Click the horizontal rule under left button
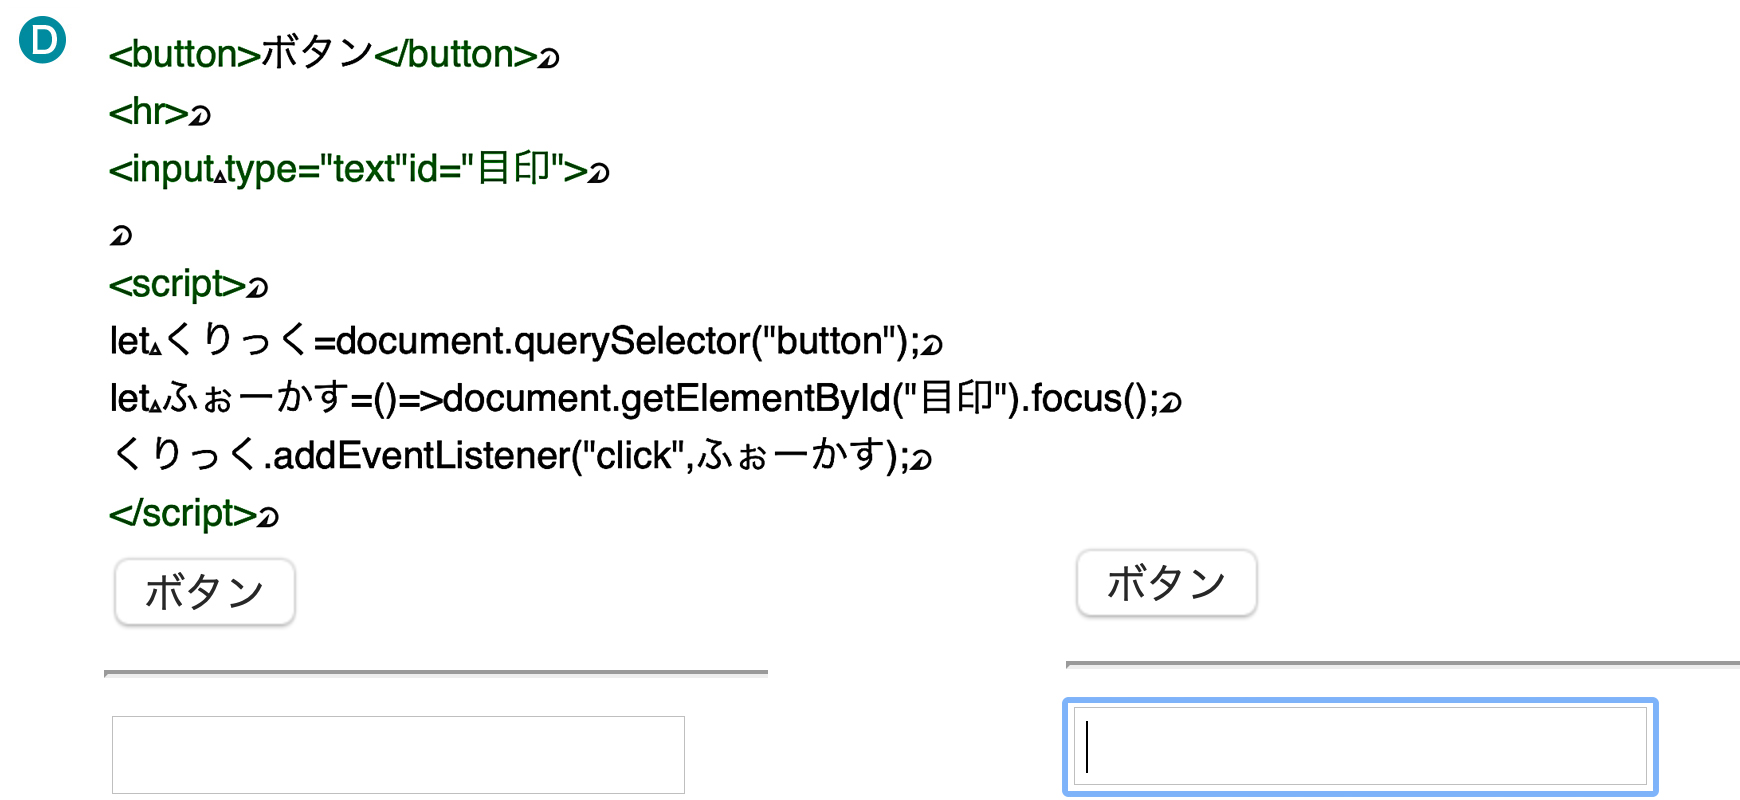This screenshot has width=1740, height=800. point(436,673)
